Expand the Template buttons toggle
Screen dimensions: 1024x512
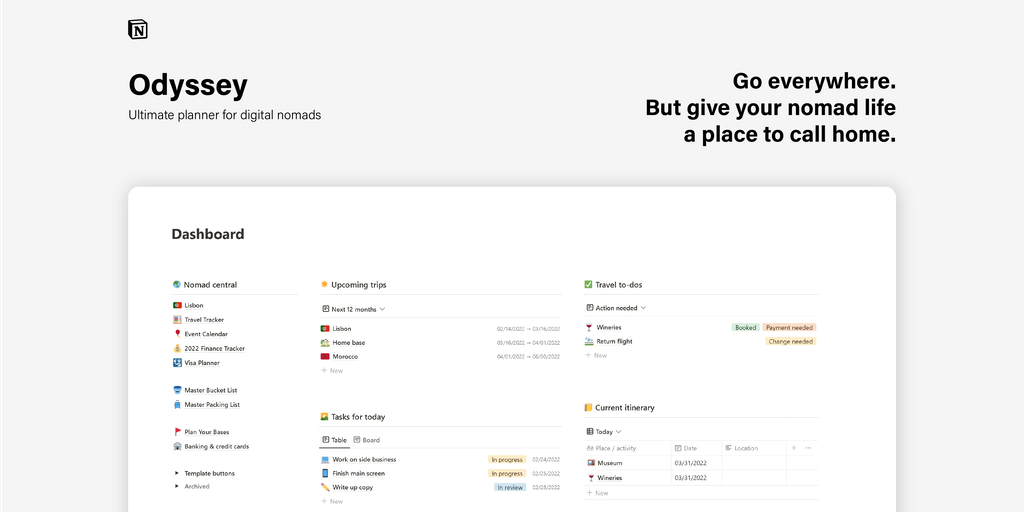(x=176, y=473)
